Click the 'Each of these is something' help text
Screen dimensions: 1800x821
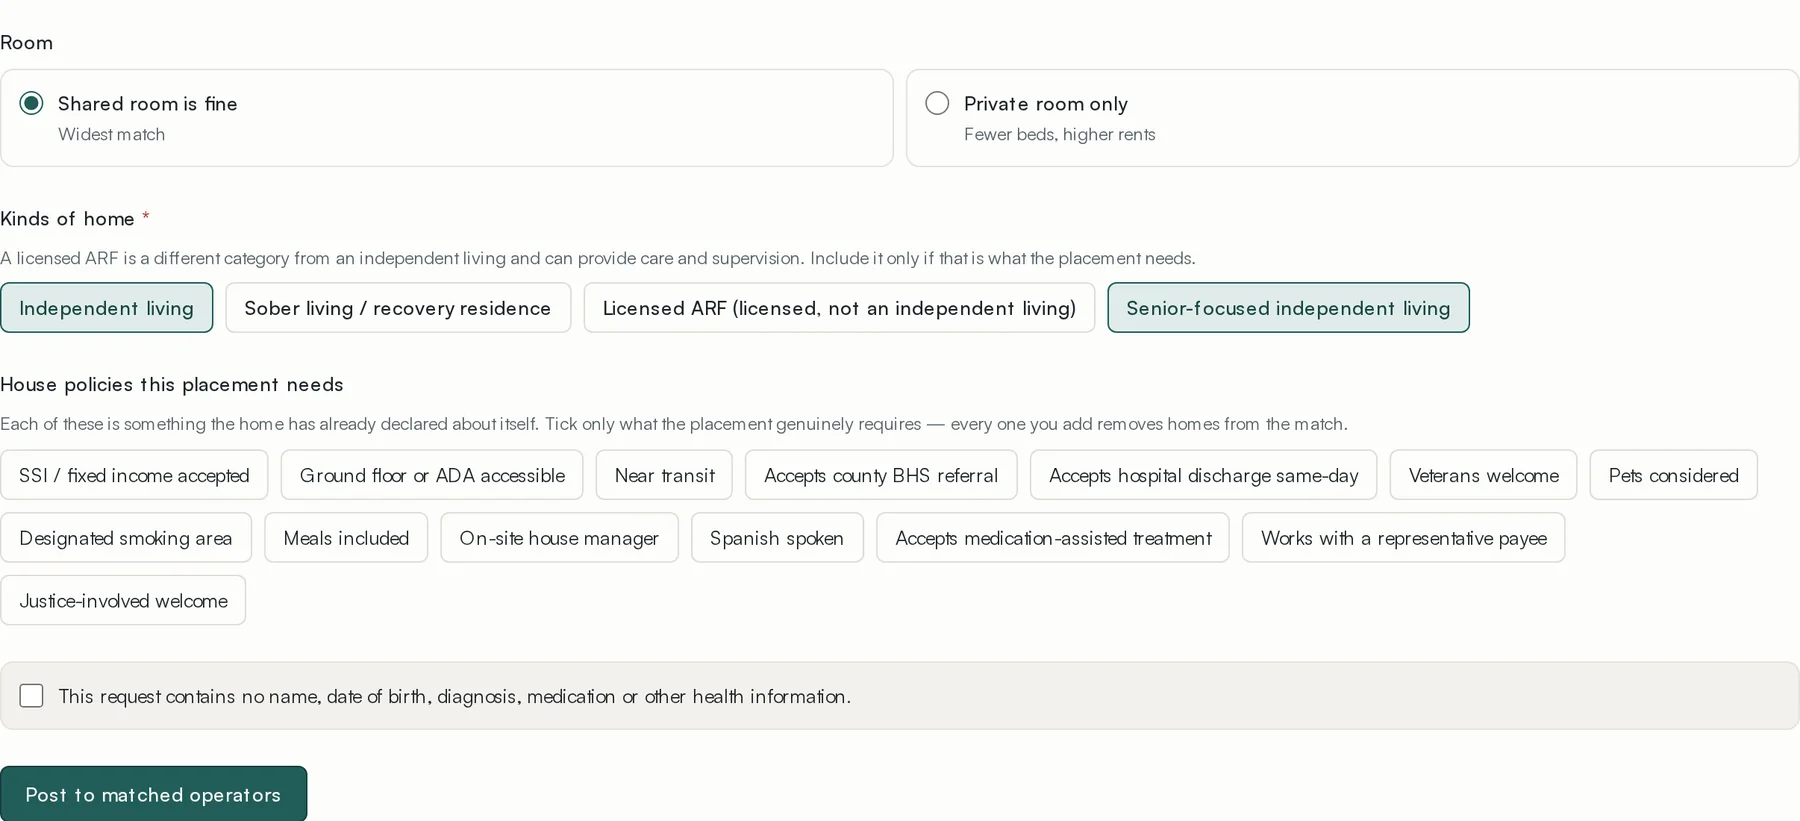[x=674, y=424]
